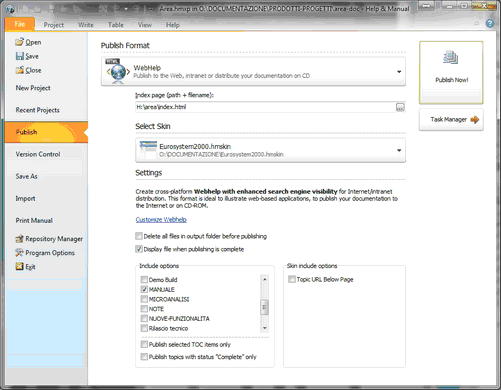Select New Project in the File menu
Screen dimensions: 501x390
tap(33, 88)
